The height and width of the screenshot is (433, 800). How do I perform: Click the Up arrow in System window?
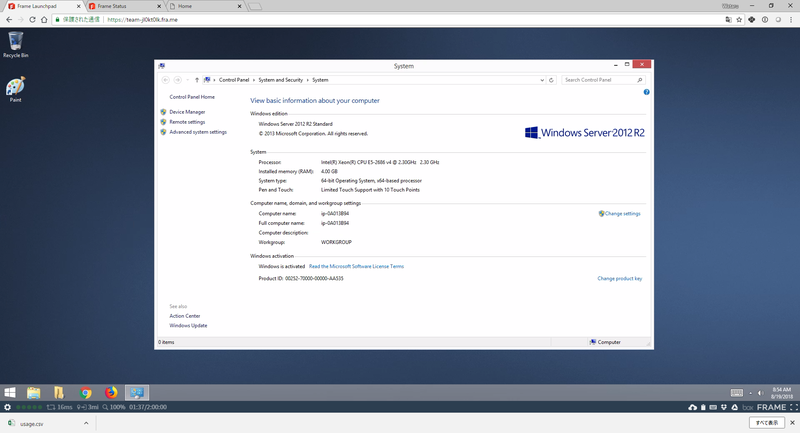[197, 80]
